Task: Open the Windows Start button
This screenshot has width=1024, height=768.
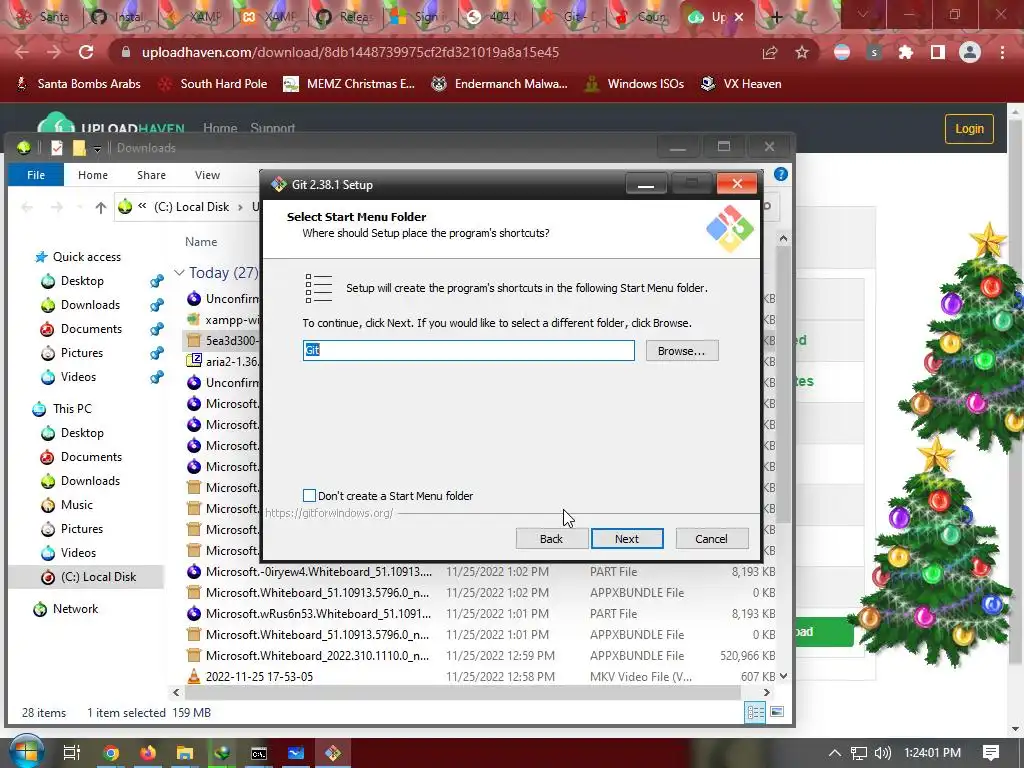Action: pyautogui.click(x=26, y=752)
